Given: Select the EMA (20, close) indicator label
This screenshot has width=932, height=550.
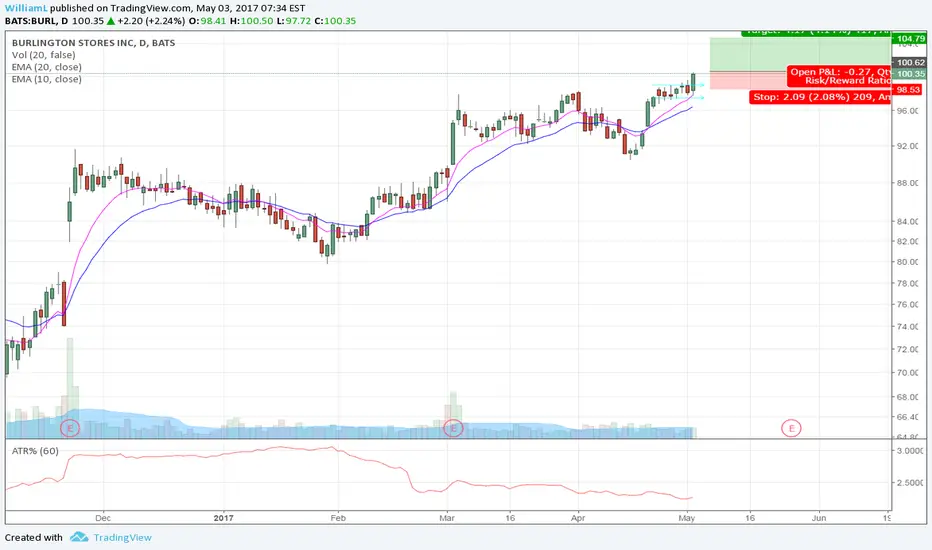Looking at the screenshot, I should tap(46, 67).
